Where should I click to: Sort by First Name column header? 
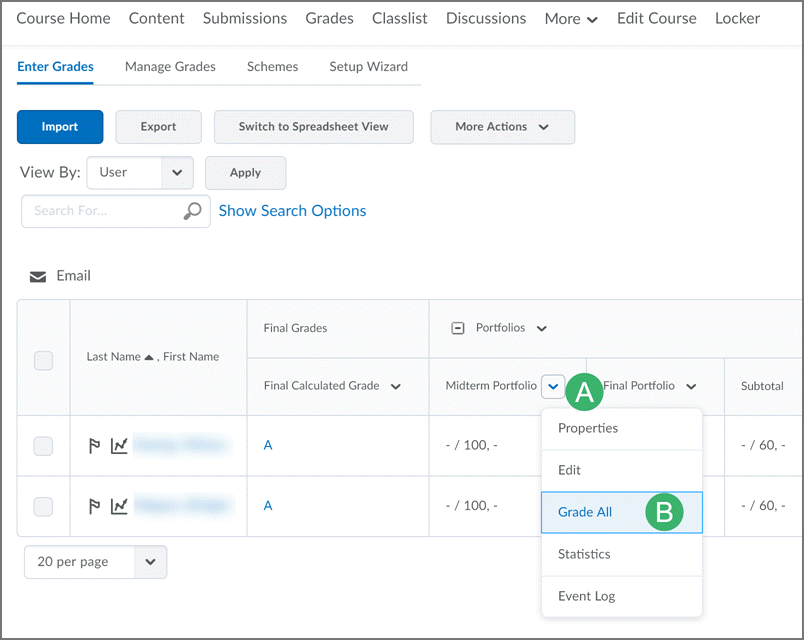tap(191, 357)
